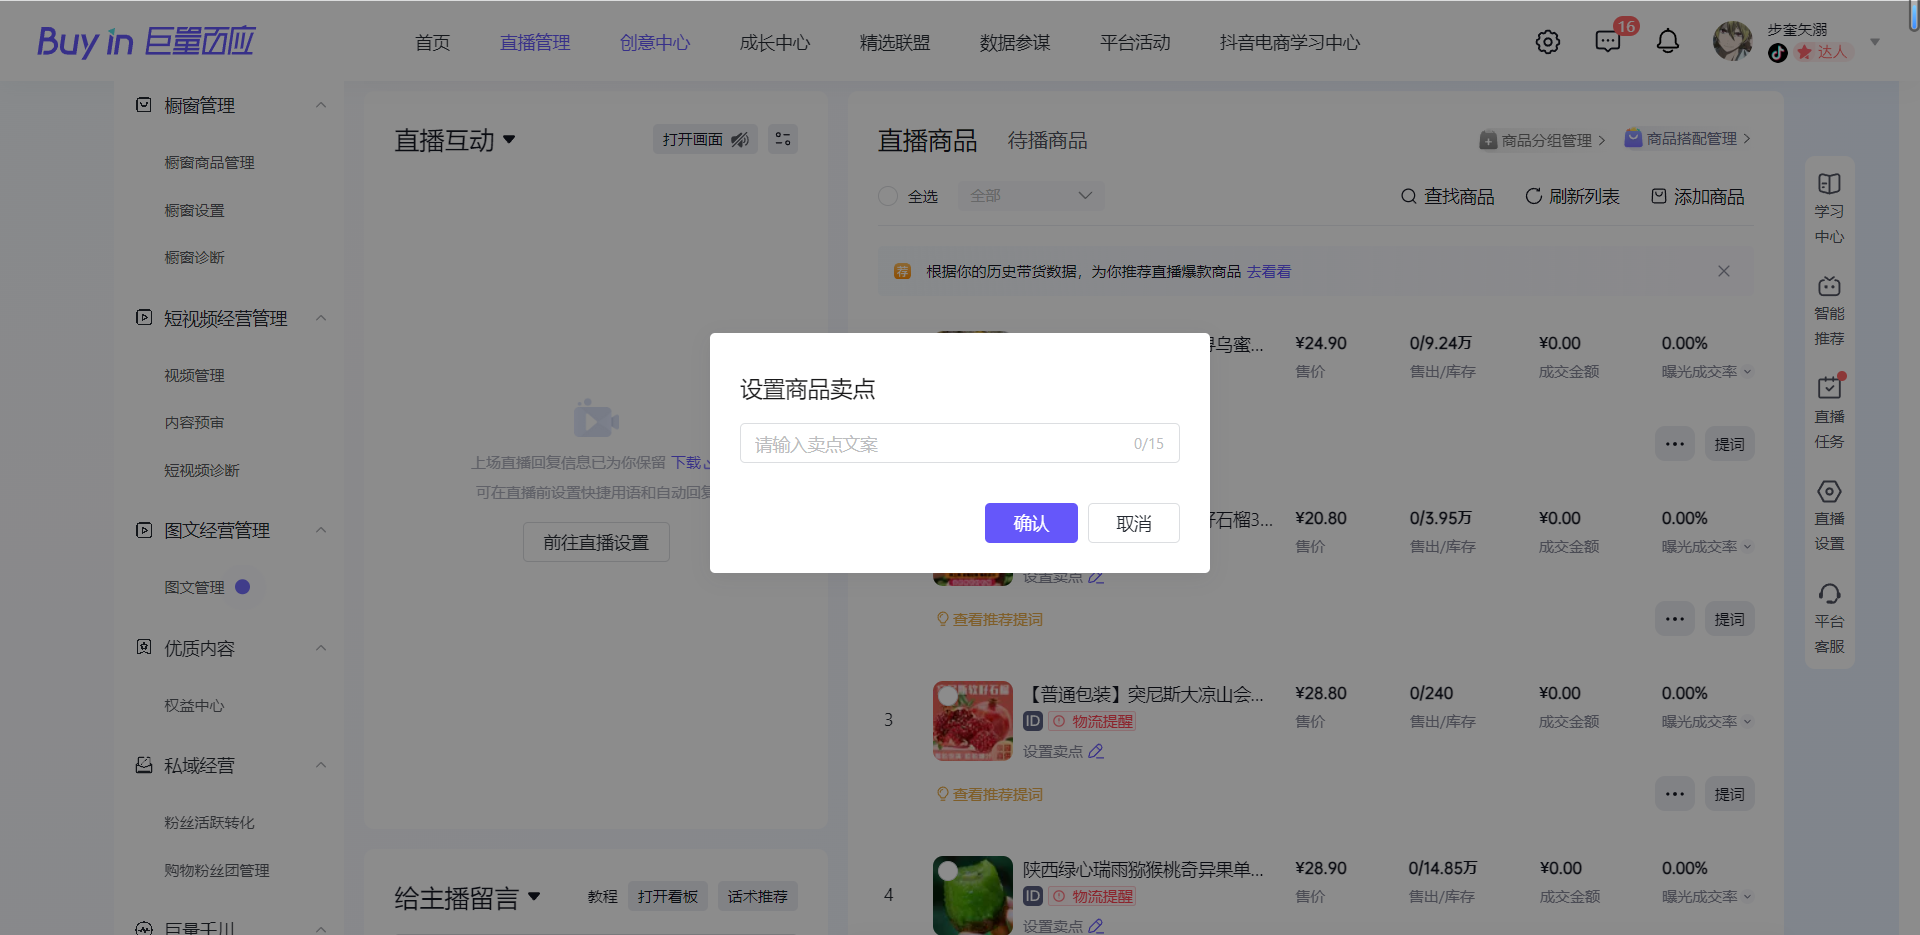Open the 全部 filter dropdown

click(1031, 196)
